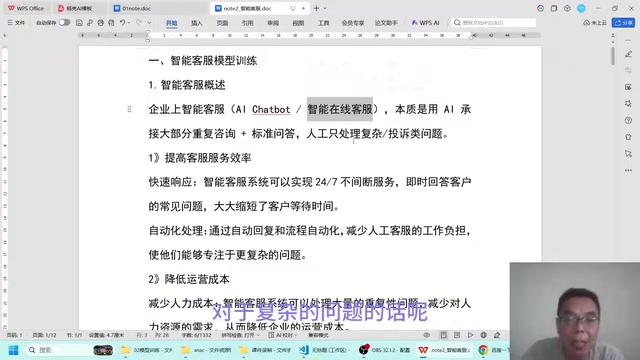Screen dimensions: 640x360
Task: Open the Chrome browser taskbar icon
Action: [x=483, y=350]
